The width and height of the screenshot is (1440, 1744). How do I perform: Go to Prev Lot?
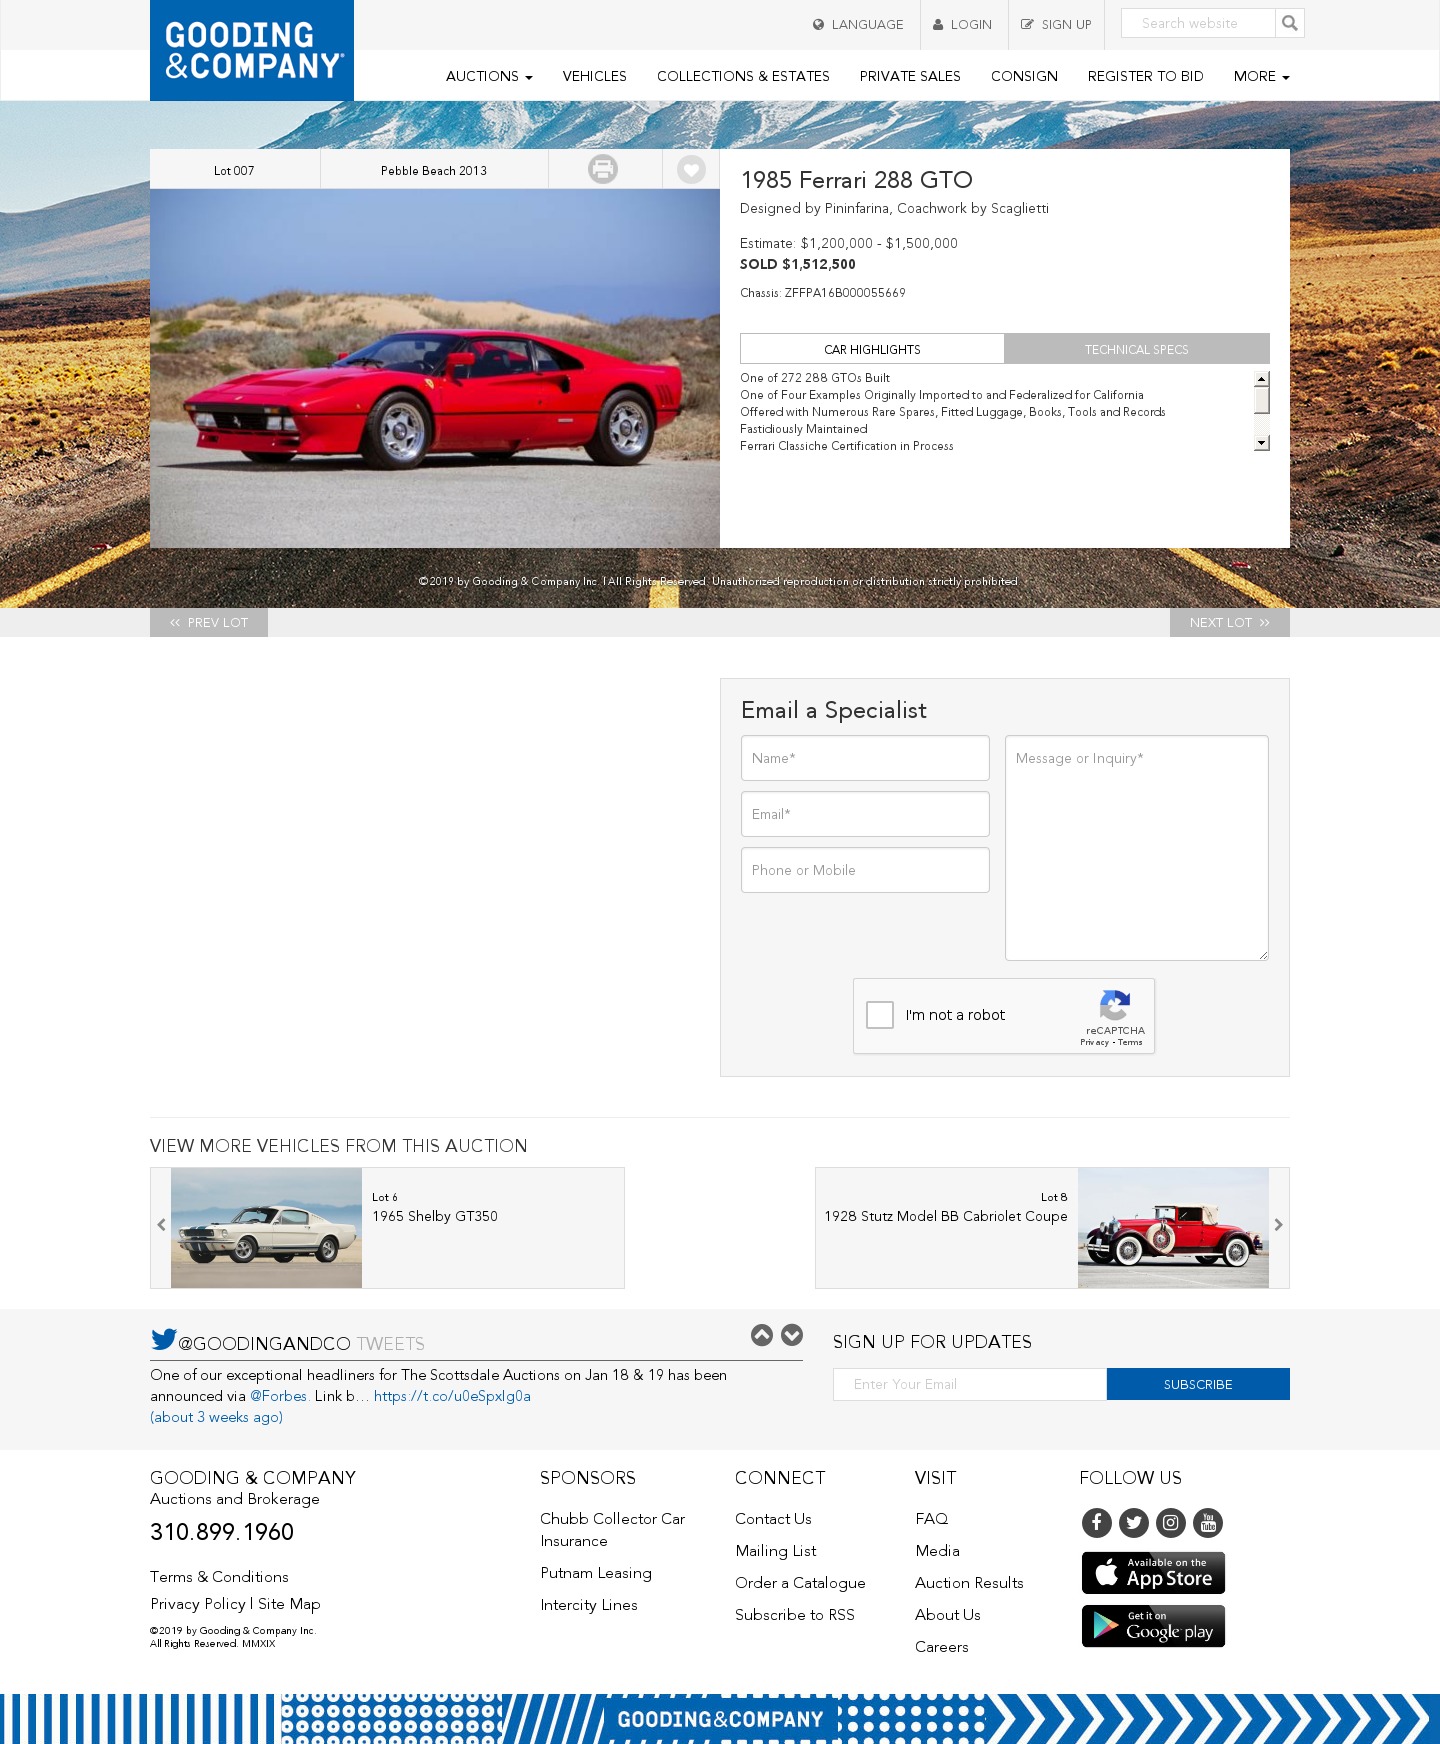pos(209,622)
